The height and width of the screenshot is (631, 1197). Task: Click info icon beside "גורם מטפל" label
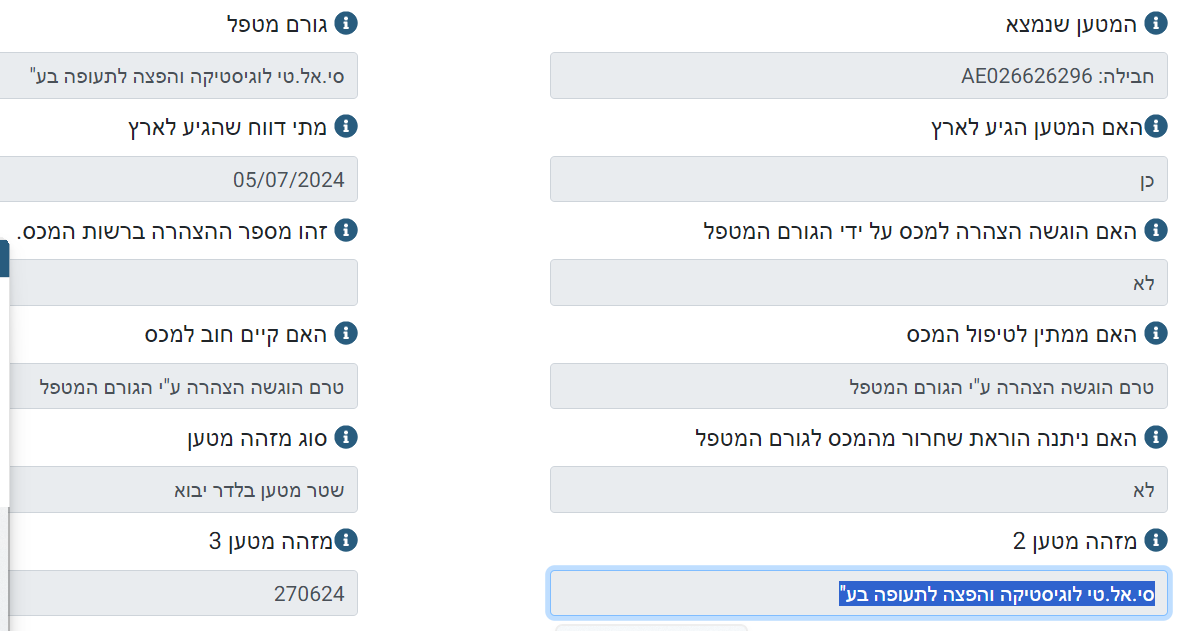click(x=346, y=23)
